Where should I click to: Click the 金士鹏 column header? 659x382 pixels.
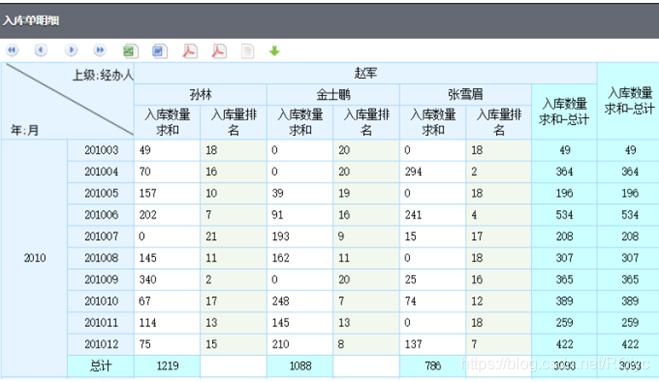(x=333, y=95)
